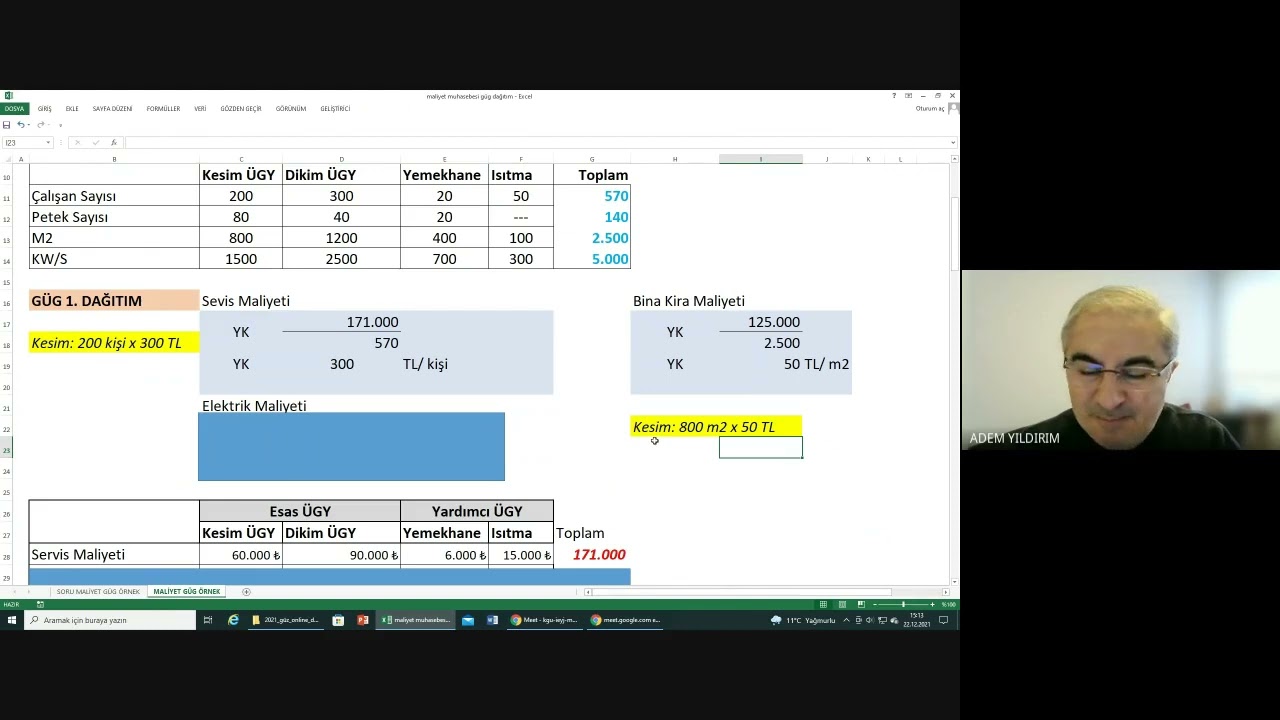Add a new sheet with plus button
The width and height of the screenshot is (1280, 720).
(246, 592)
